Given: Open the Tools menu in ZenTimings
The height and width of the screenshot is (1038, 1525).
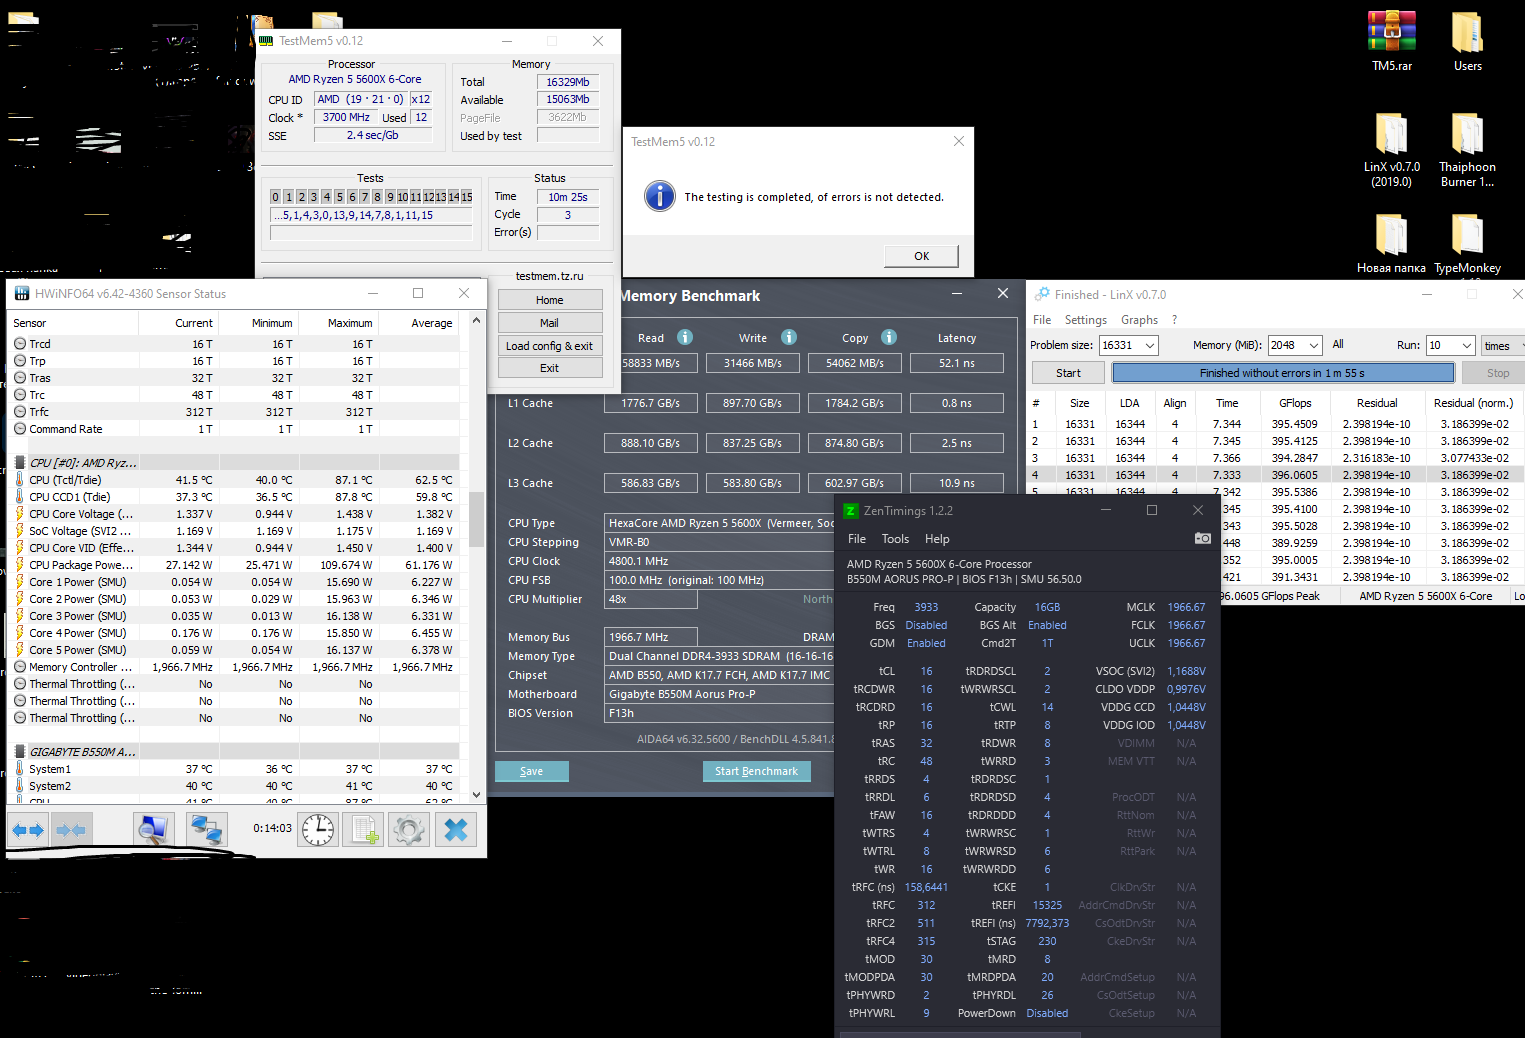Looking at the screenshot, I should tap(895, 539).
